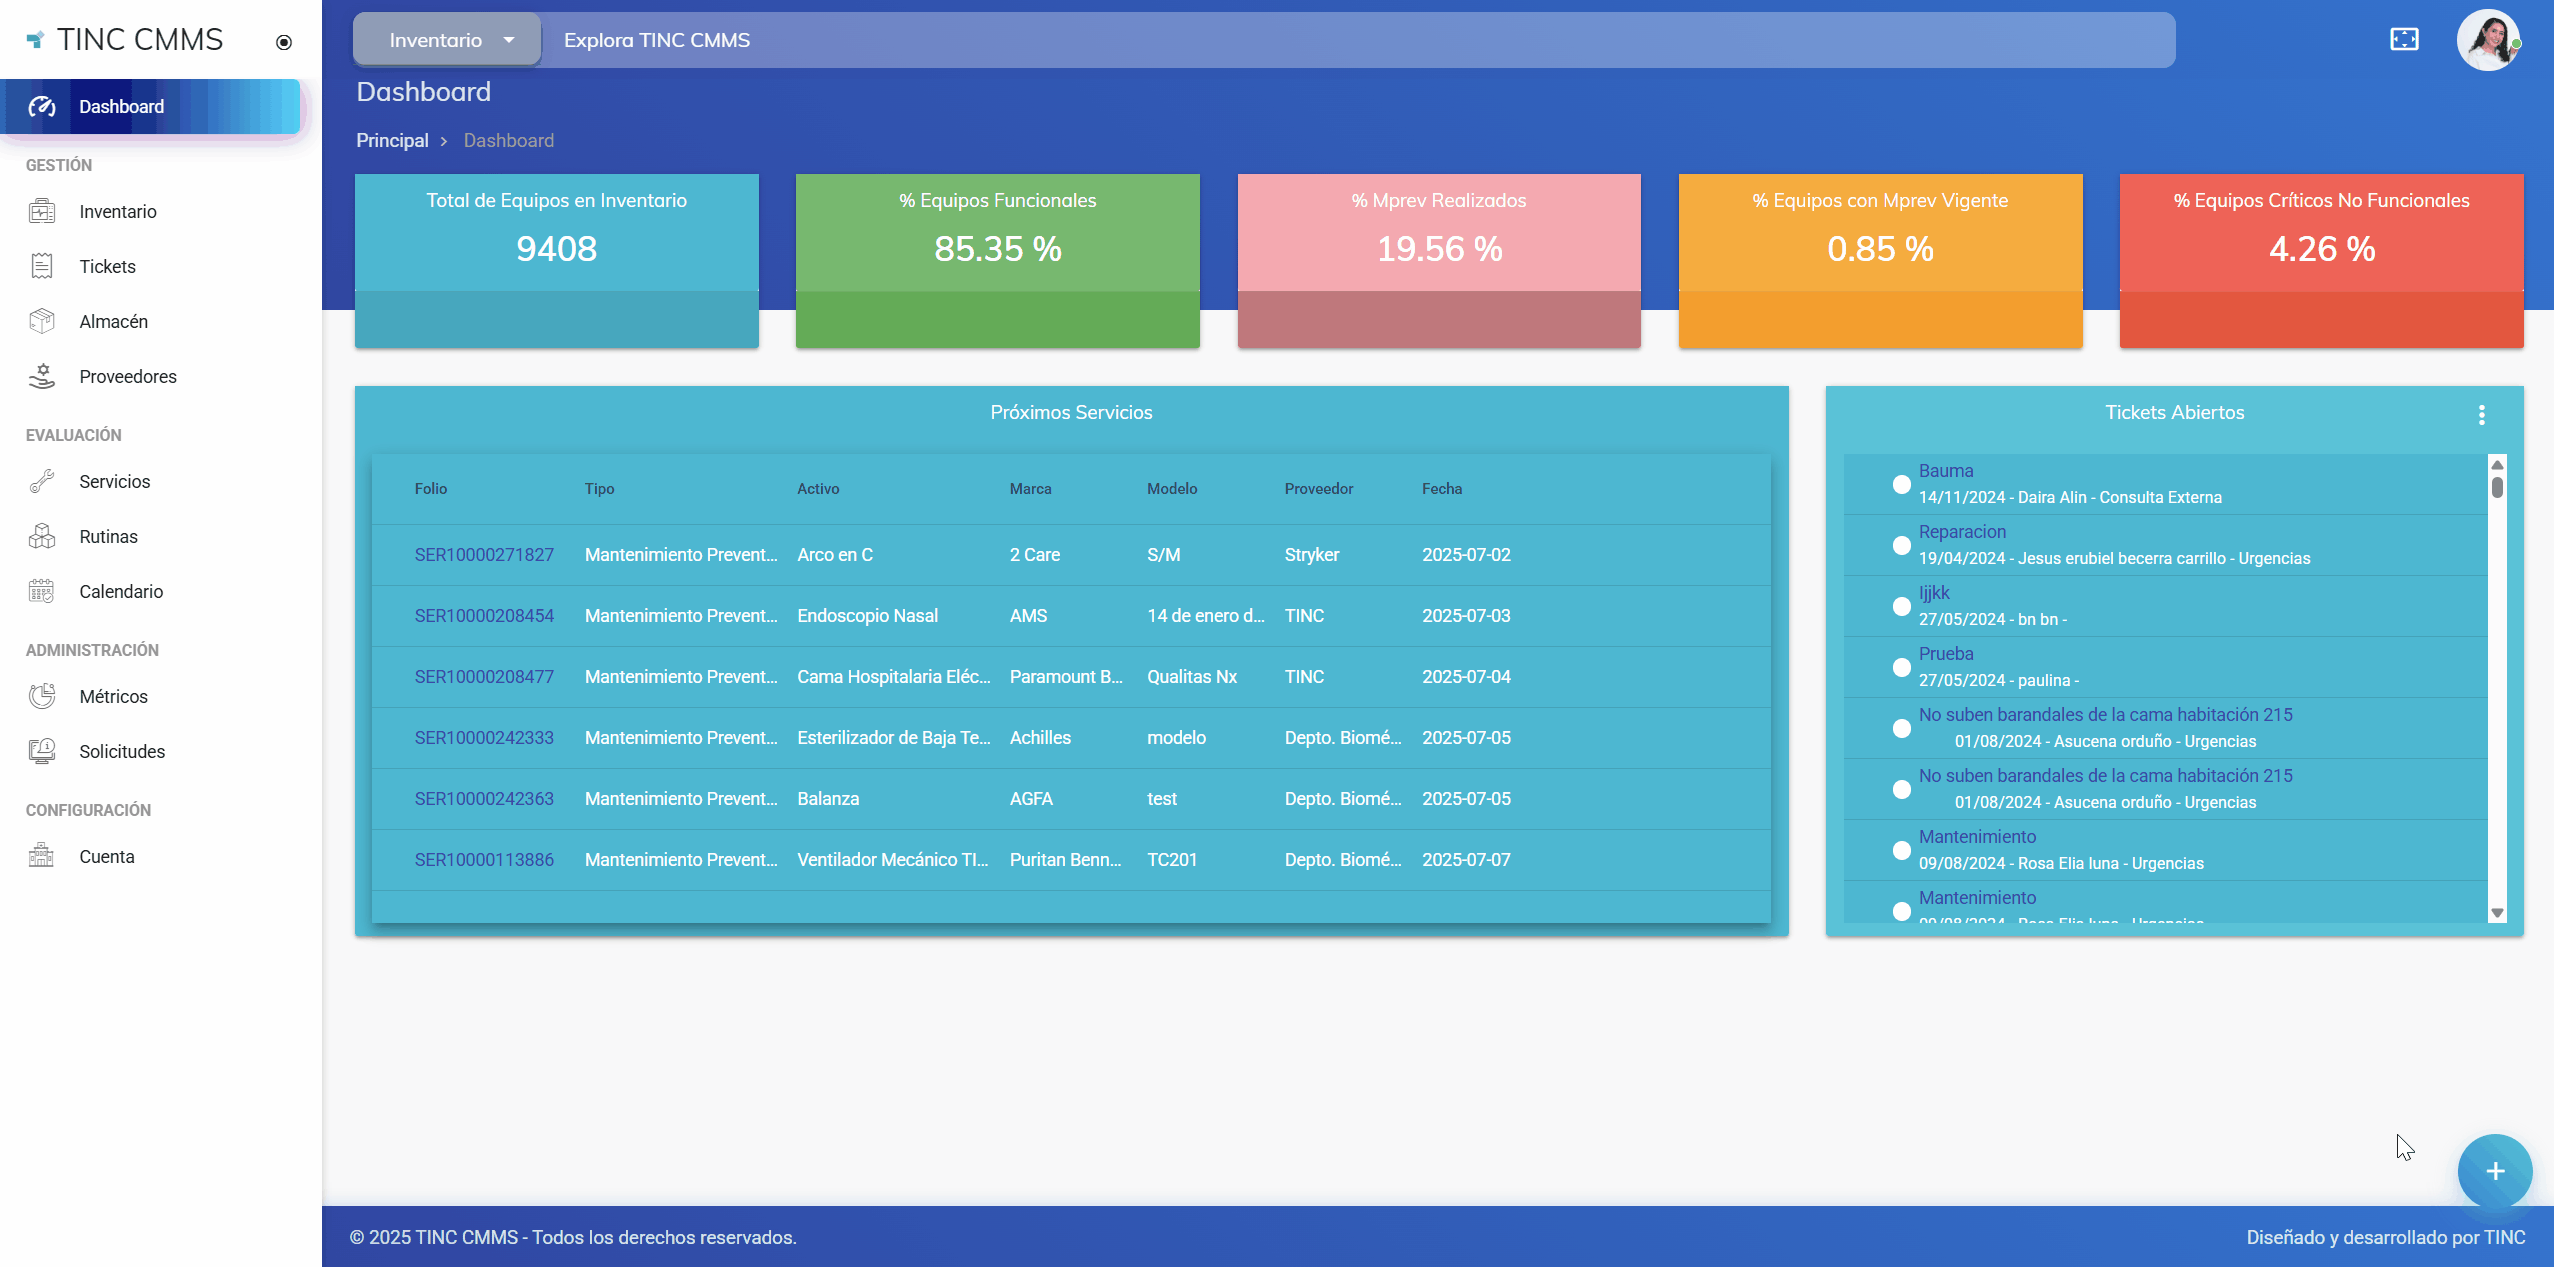Select radio button for Bauma ticket
The width and height of the screenshot is (2554, 1267).
(x=1901, y=484)
